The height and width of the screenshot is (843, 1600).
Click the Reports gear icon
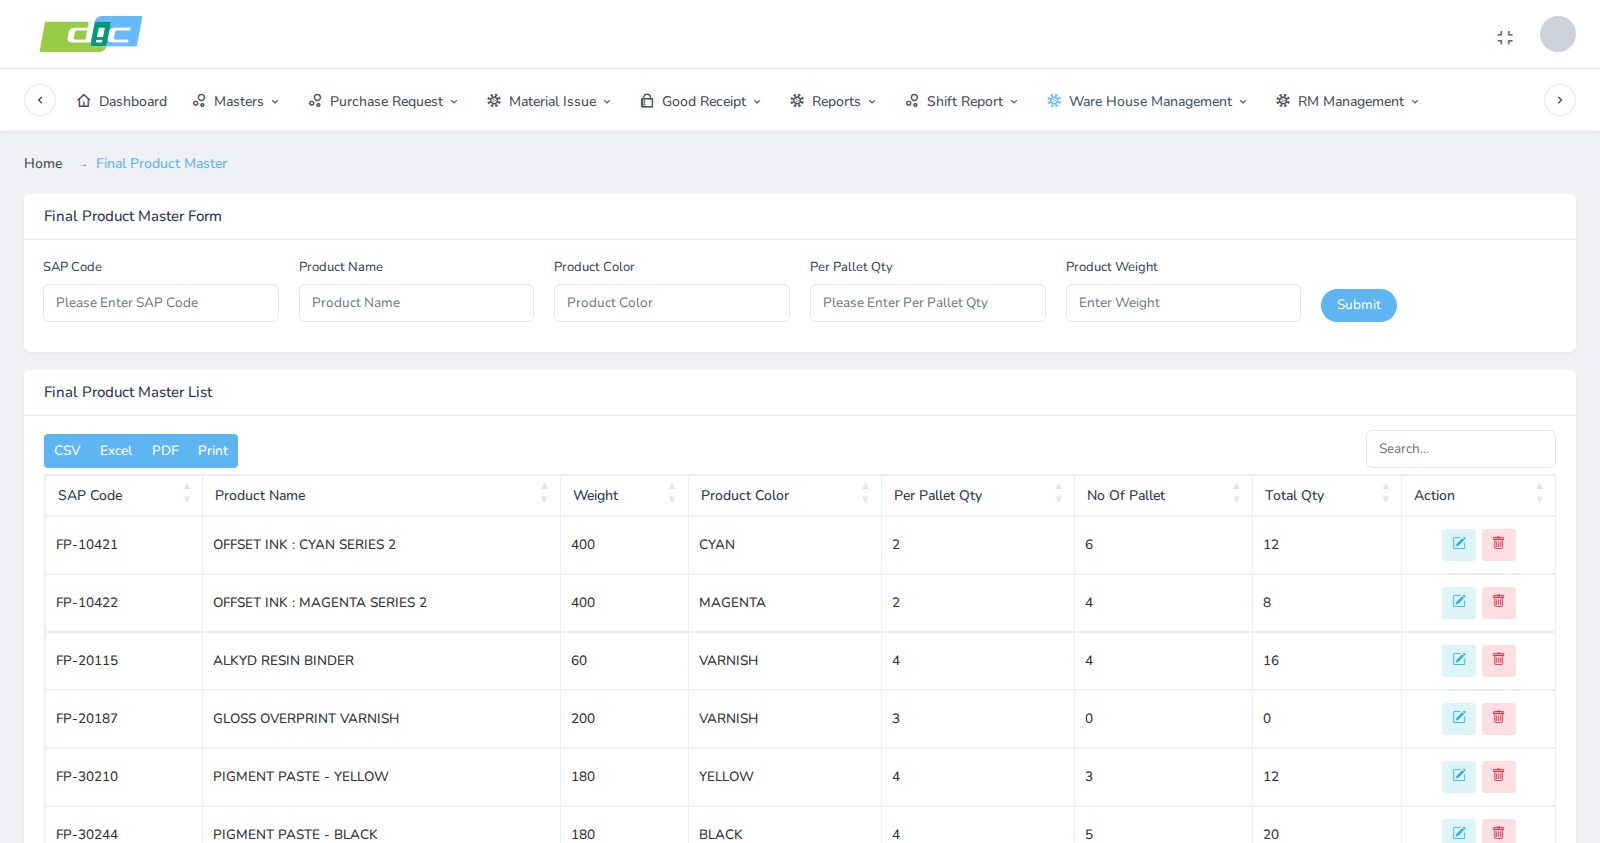click(797, 101)
